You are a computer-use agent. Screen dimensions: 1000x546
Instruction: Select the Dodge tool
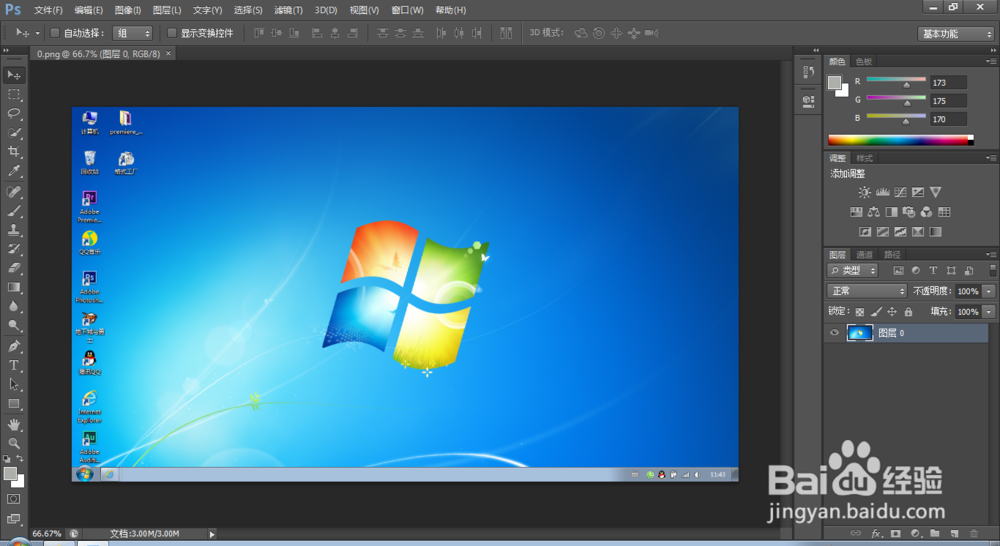(x=13, y=326)
